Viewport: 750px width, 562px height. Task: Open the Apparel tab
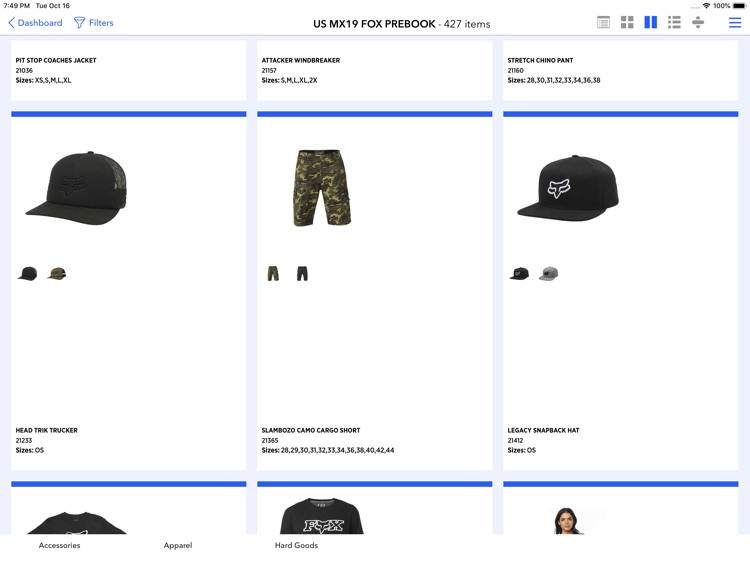(x=178, y=545)
